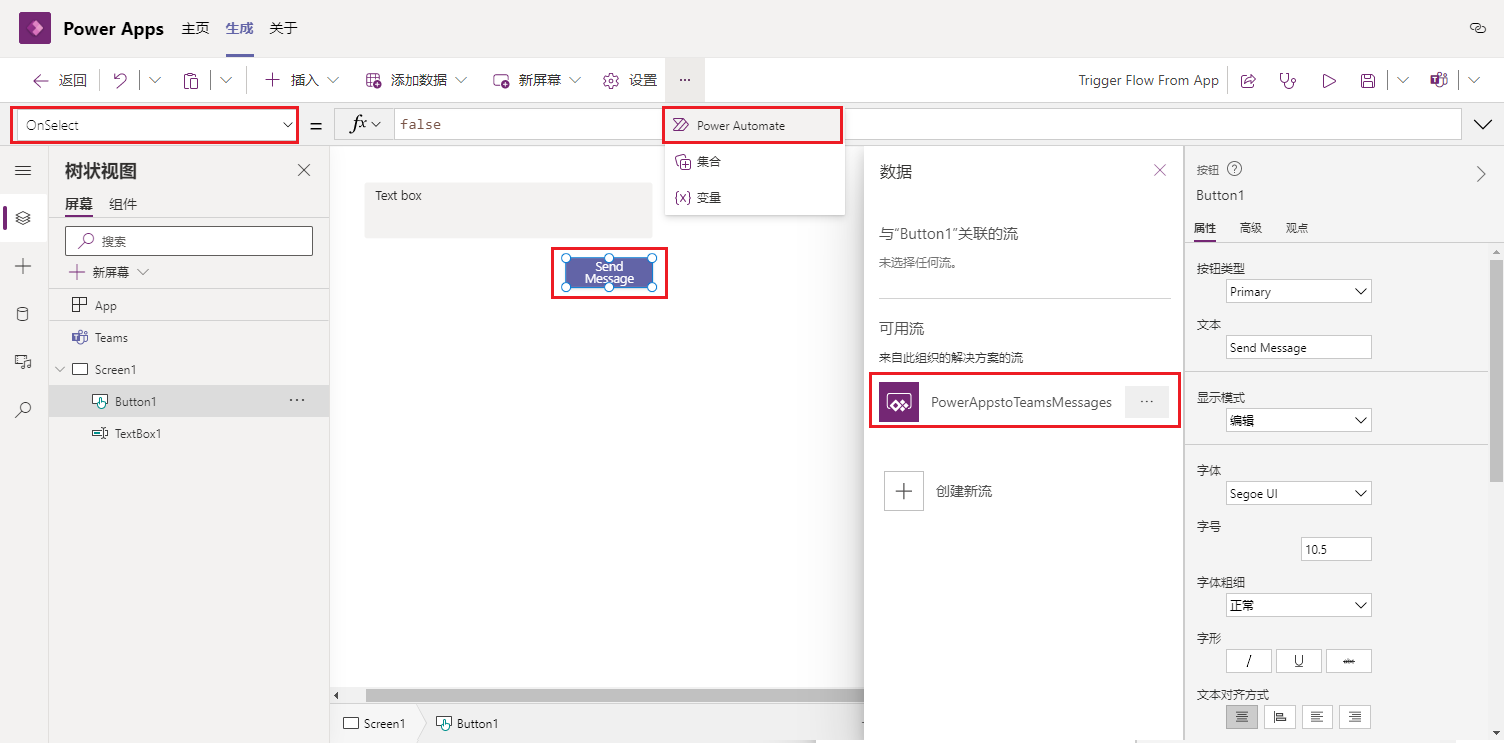1504x743 pixels.
Task: Switch to the 观点 tab
Action: click(1297, 228)
